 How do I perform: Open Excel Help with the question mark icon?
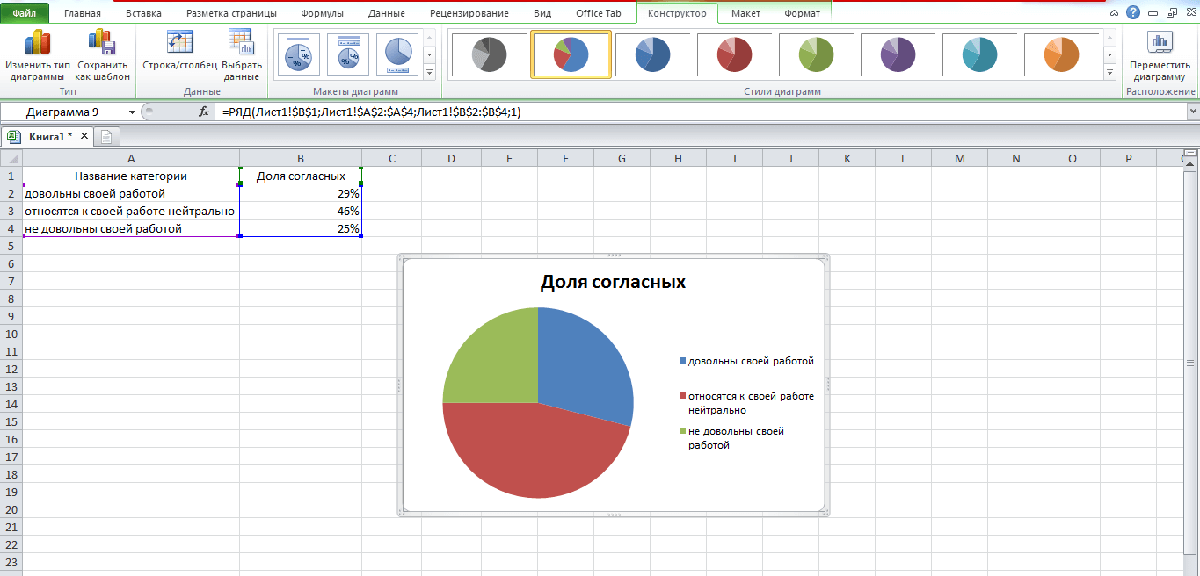point(1131,12)
